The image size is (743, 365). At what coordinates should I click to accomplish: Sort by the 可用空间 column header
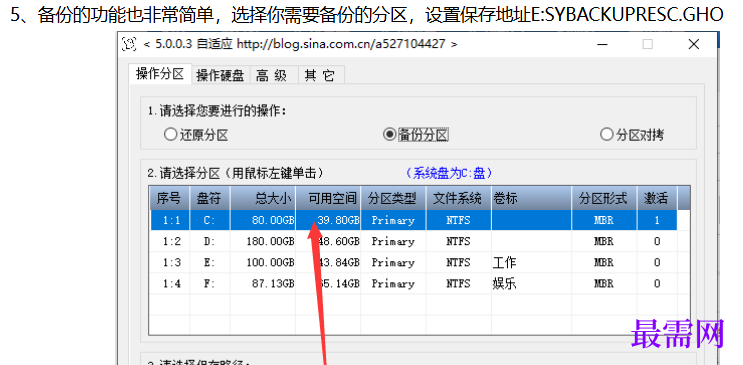click(328, 198)
